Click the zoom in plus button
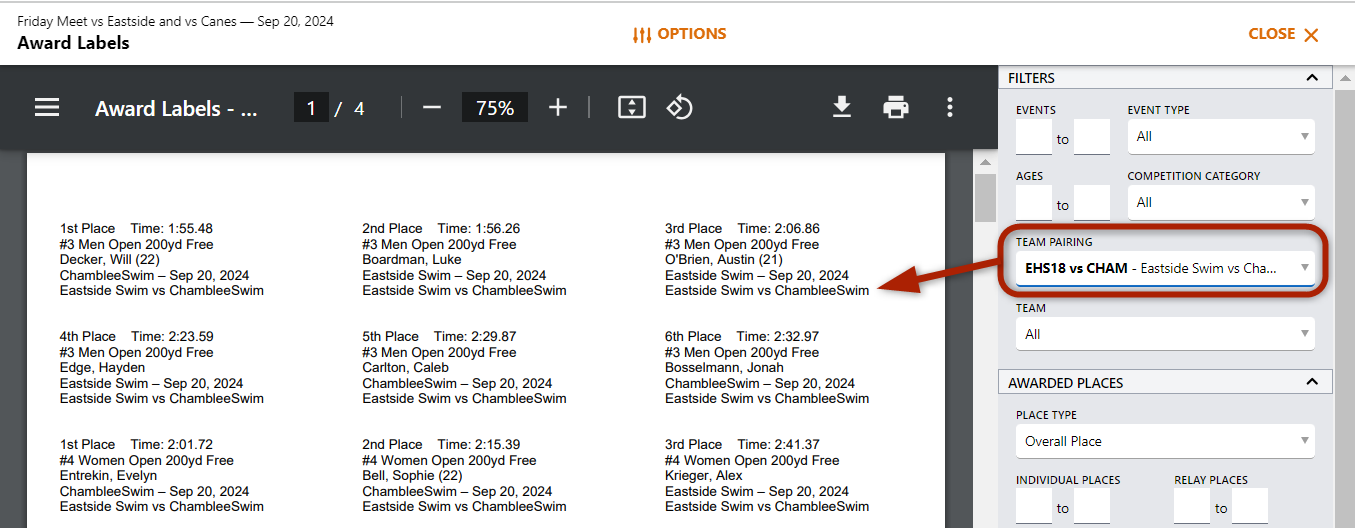The width and height of the screenshot is (1355, 528). (x=558, y=108)
